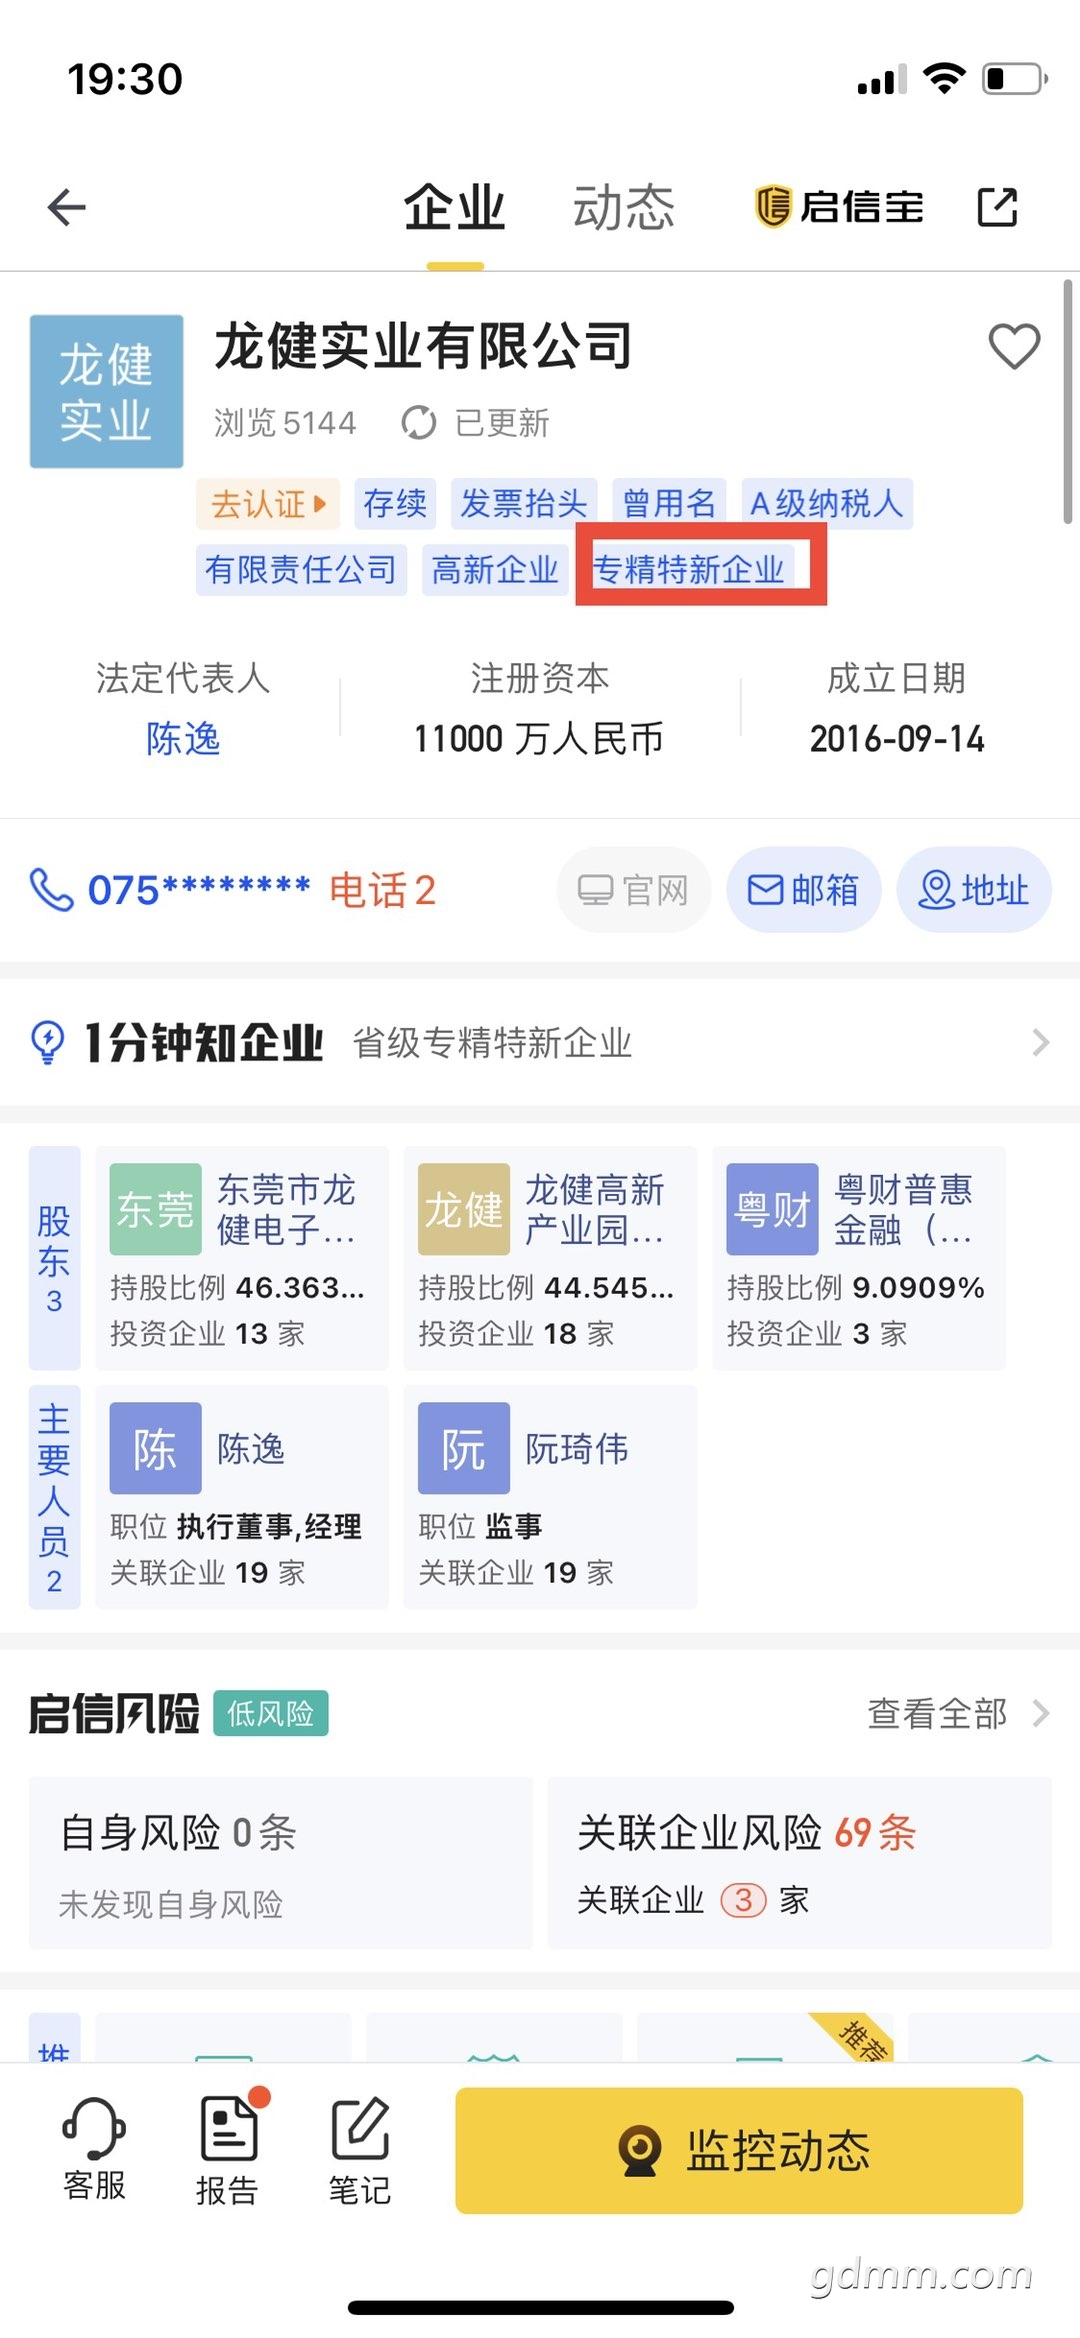Tap the circled 3 关联企业 count
The width and height of the screenshot is (1080, 2338).
click(x=744, y=1900)
